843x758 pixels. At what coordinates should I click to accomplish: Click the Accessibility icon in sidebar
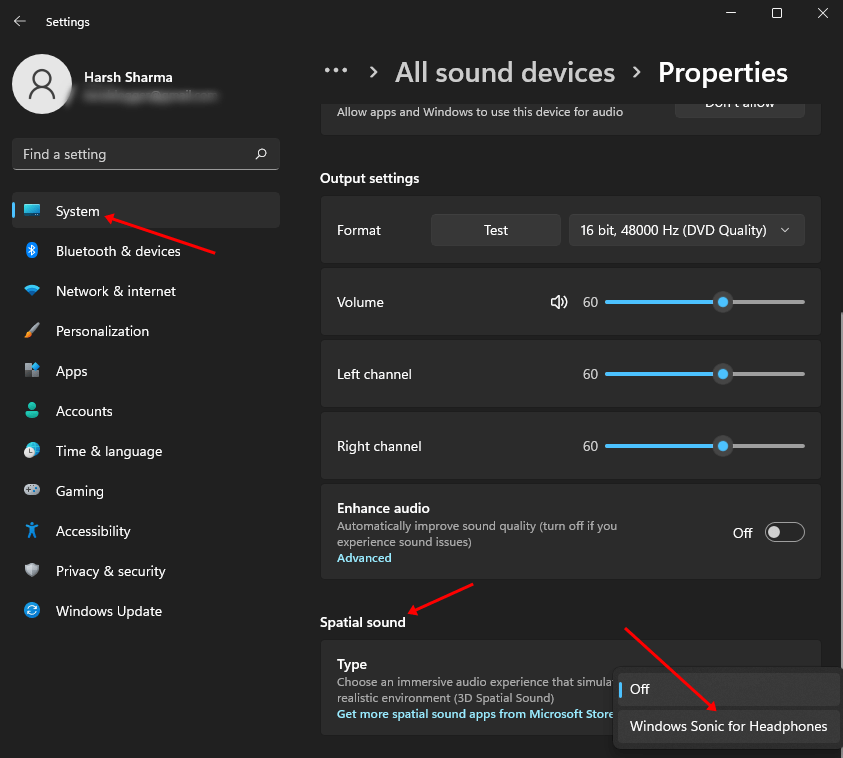pyautogui.click(x=32, y=531)
